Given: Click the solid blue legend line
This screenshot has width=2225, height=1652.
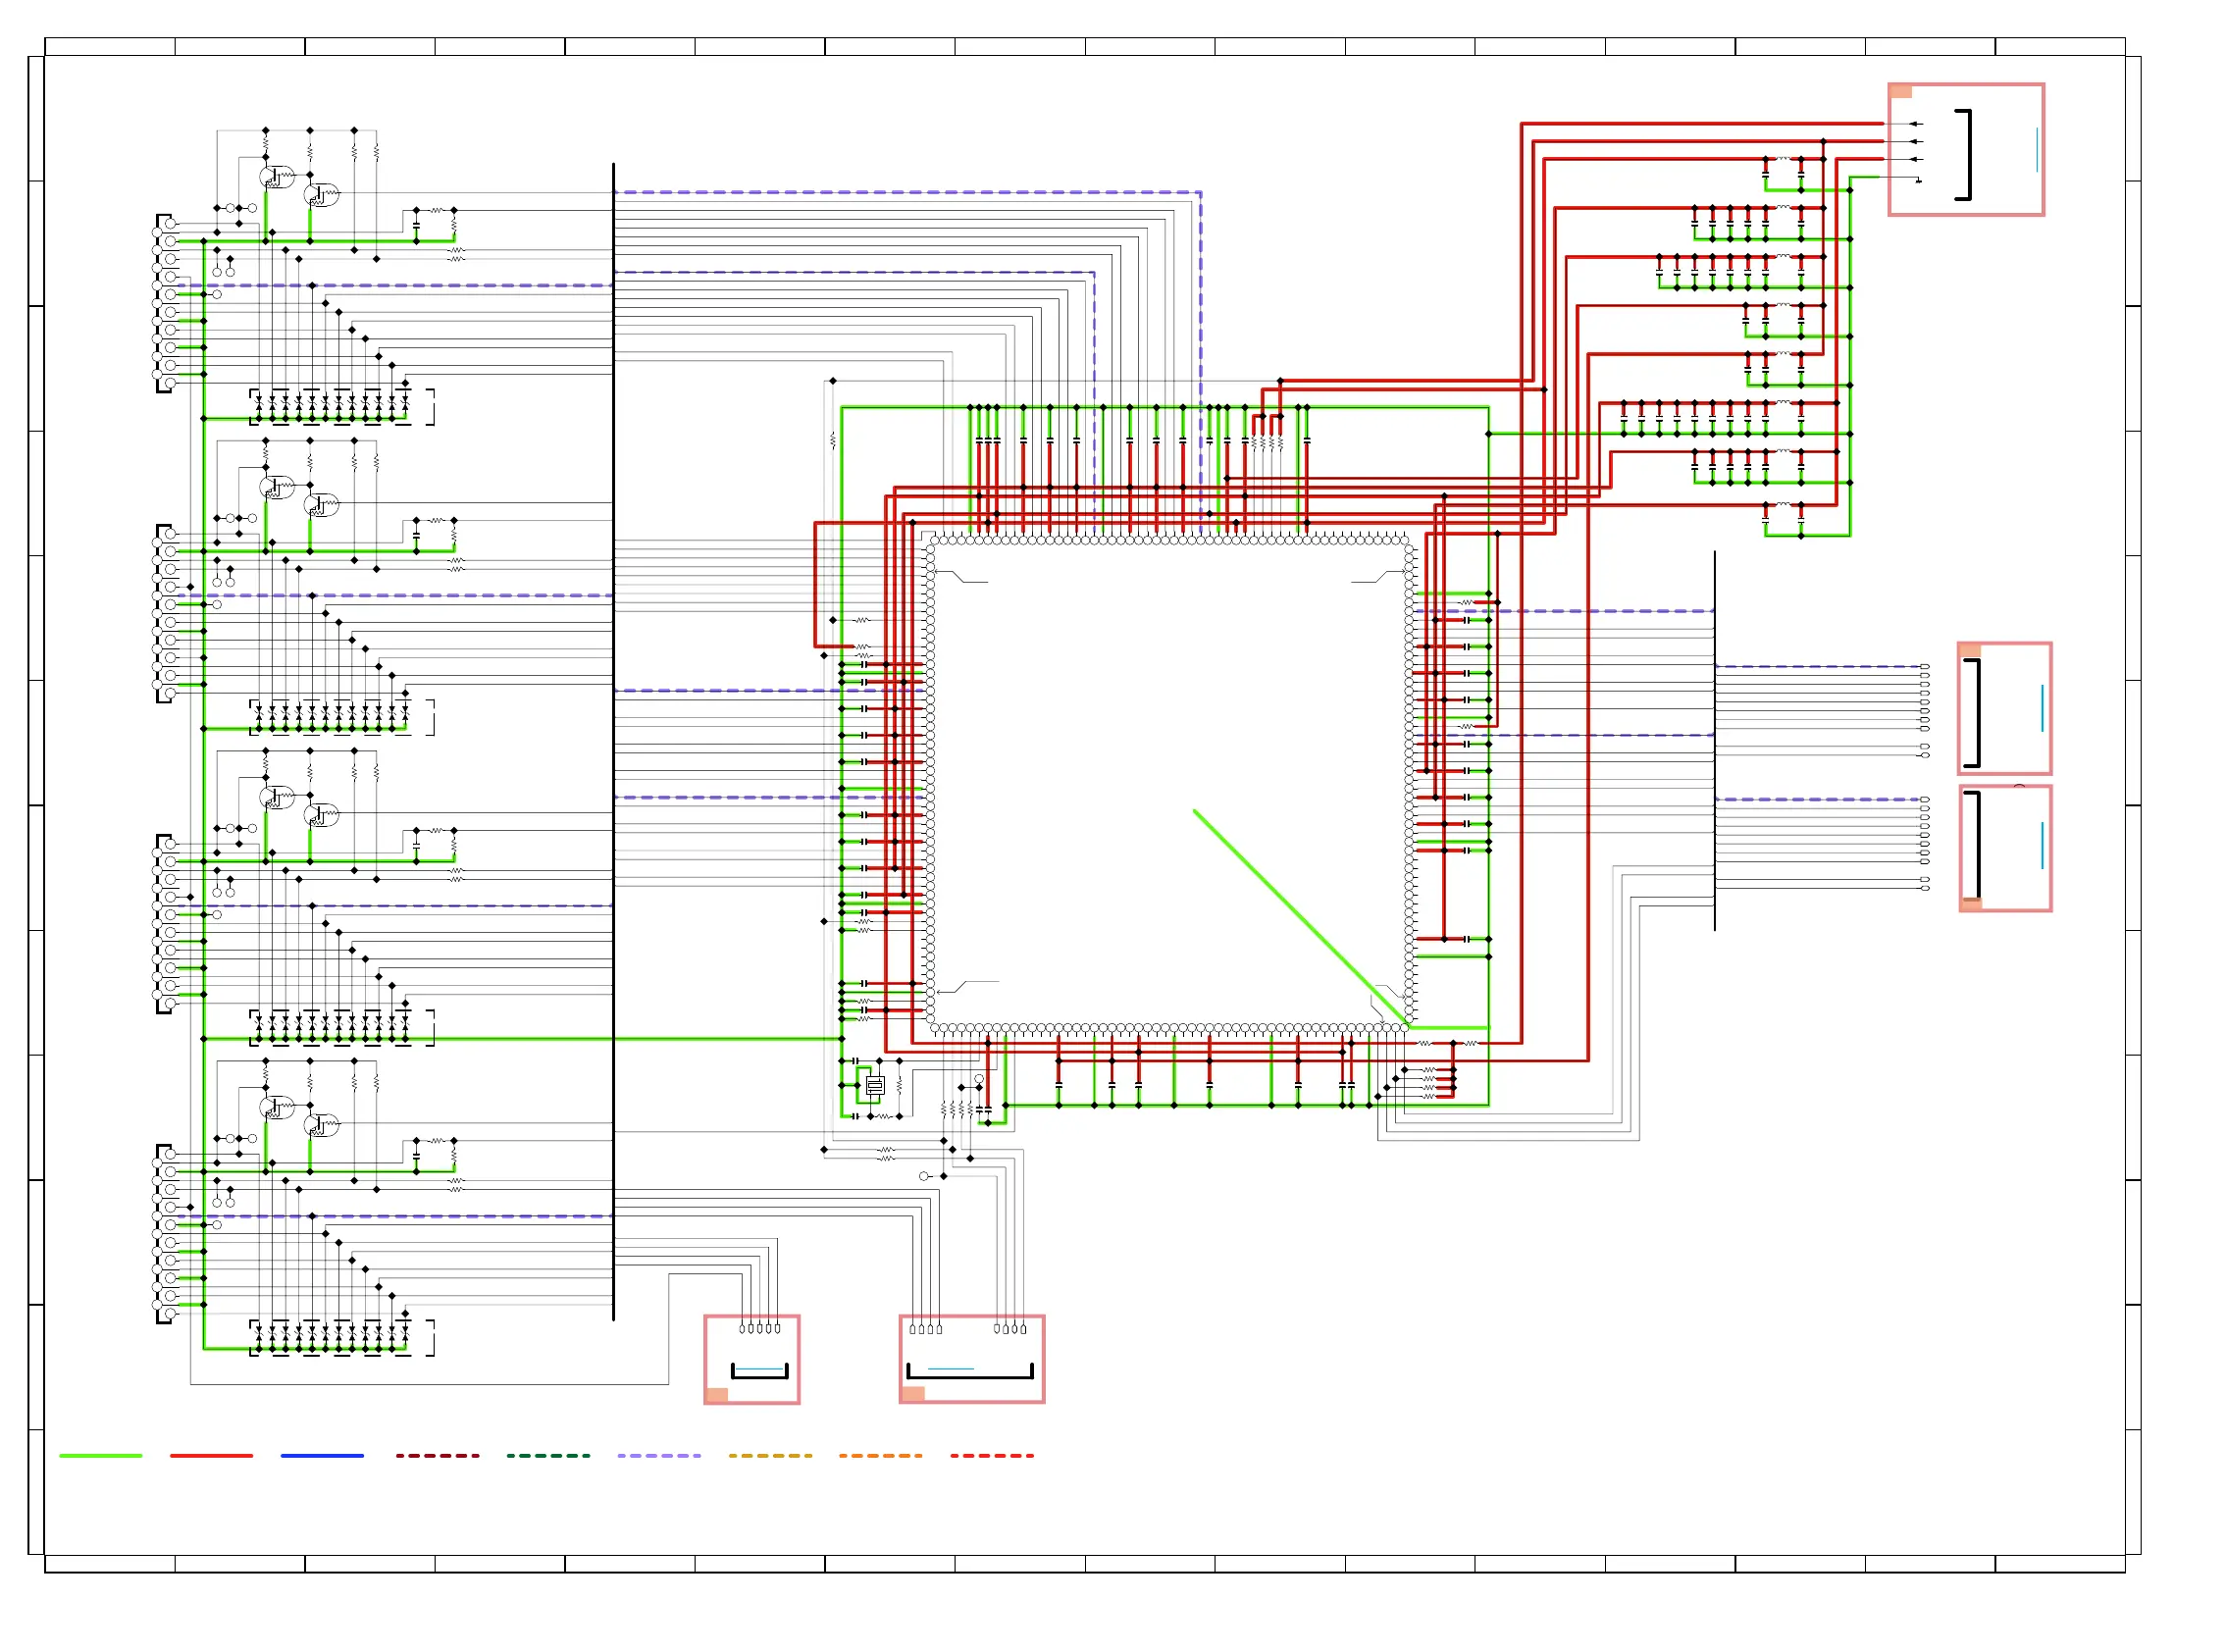Looking at the screenshot, I should (x=321, y=1456).
